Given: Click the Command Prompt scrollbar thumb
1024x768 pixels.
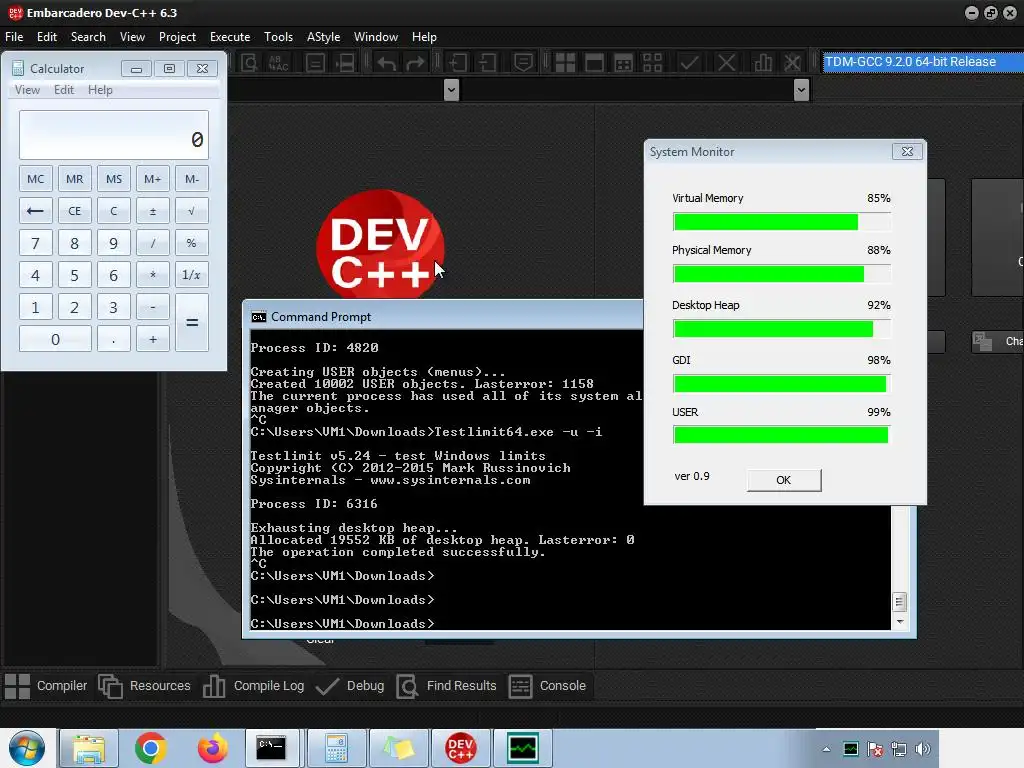Looking at the screenshot, I should pyautogui.click(x=899, y=601).
